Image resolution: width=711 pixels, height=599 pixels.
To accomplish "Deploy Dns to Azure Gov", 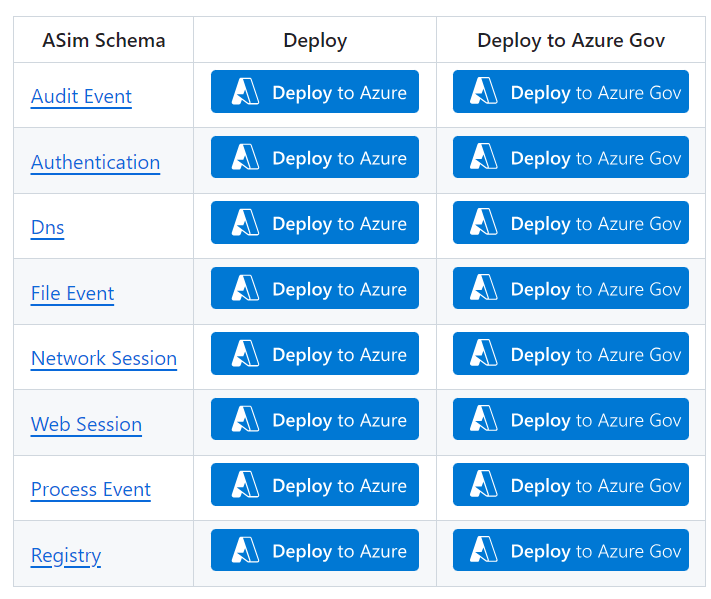I will click(571, 223).
